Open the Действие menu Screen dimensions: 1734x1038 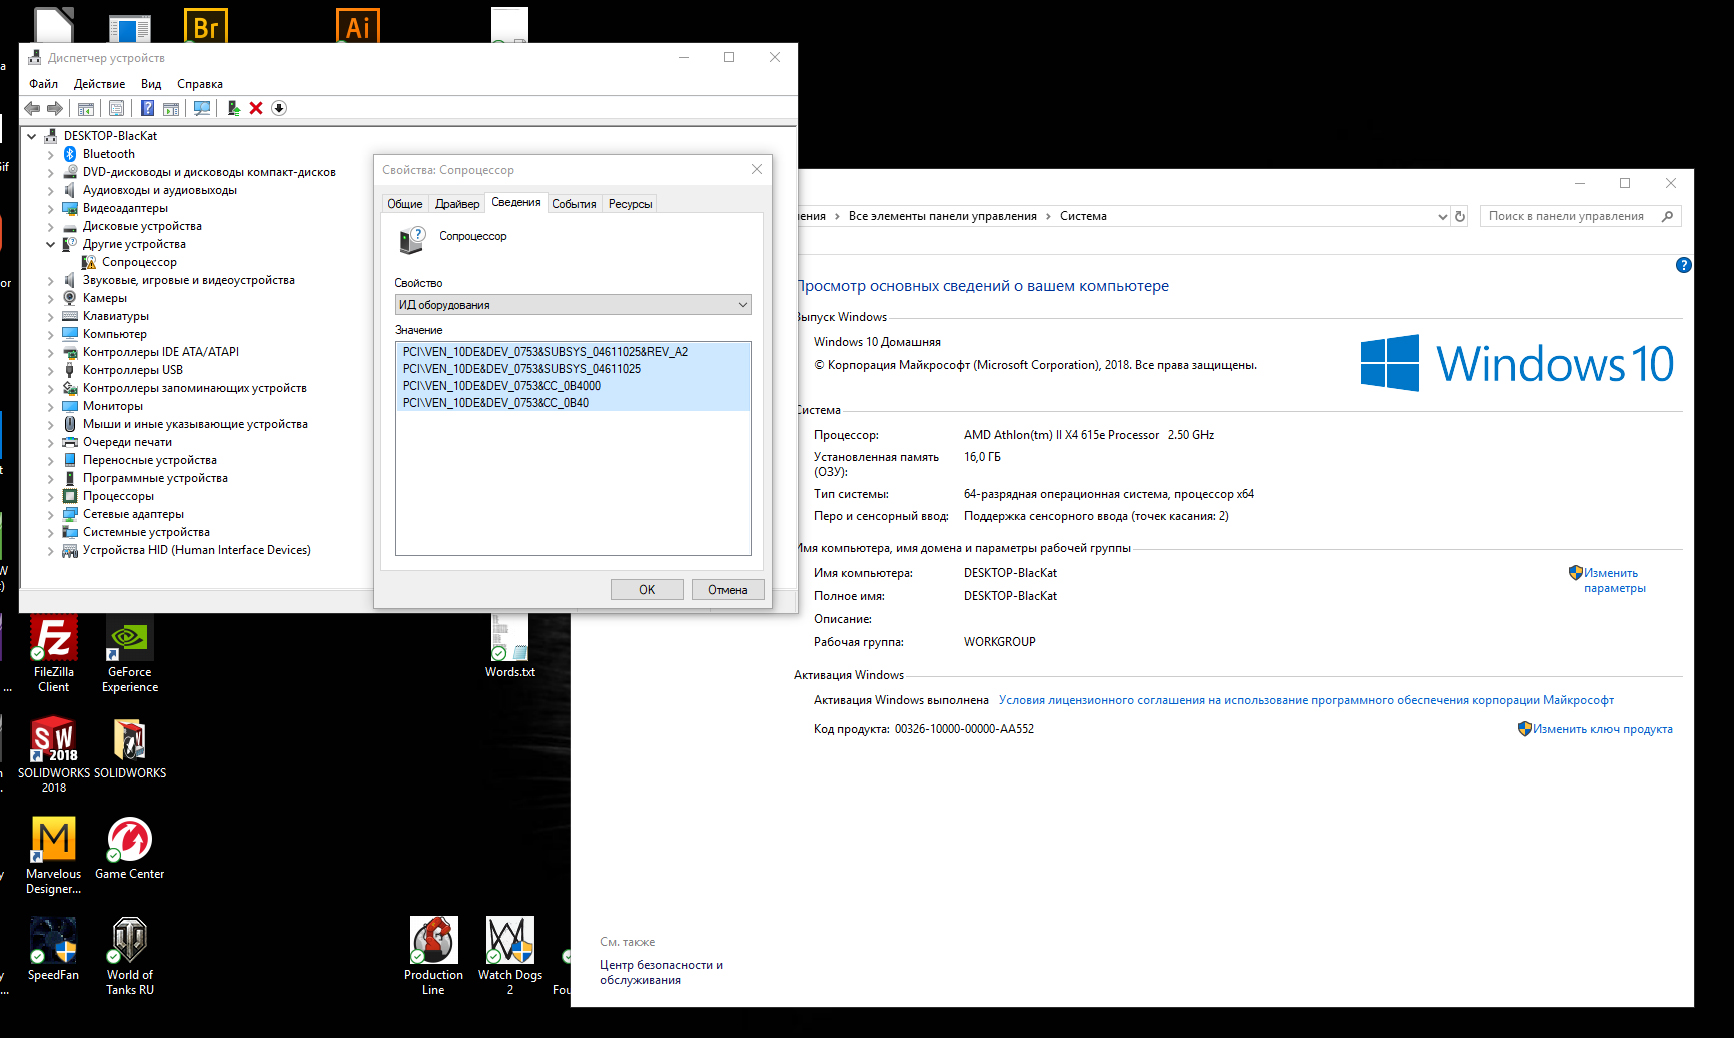100,84
